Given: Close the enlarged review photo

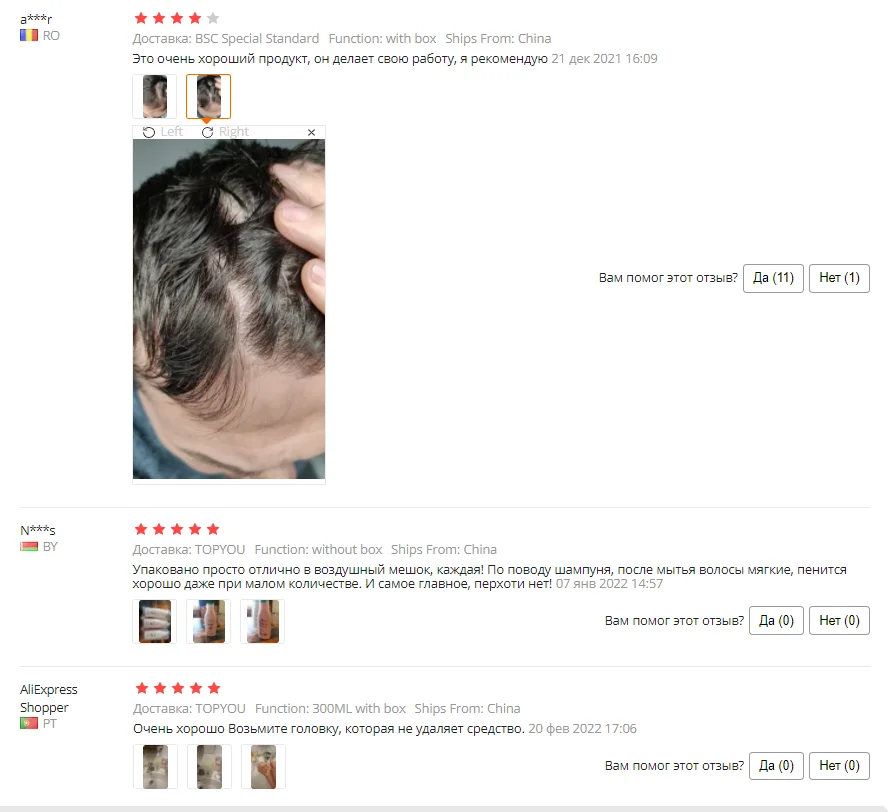Looking at the screenshot, I should (311, 132).
